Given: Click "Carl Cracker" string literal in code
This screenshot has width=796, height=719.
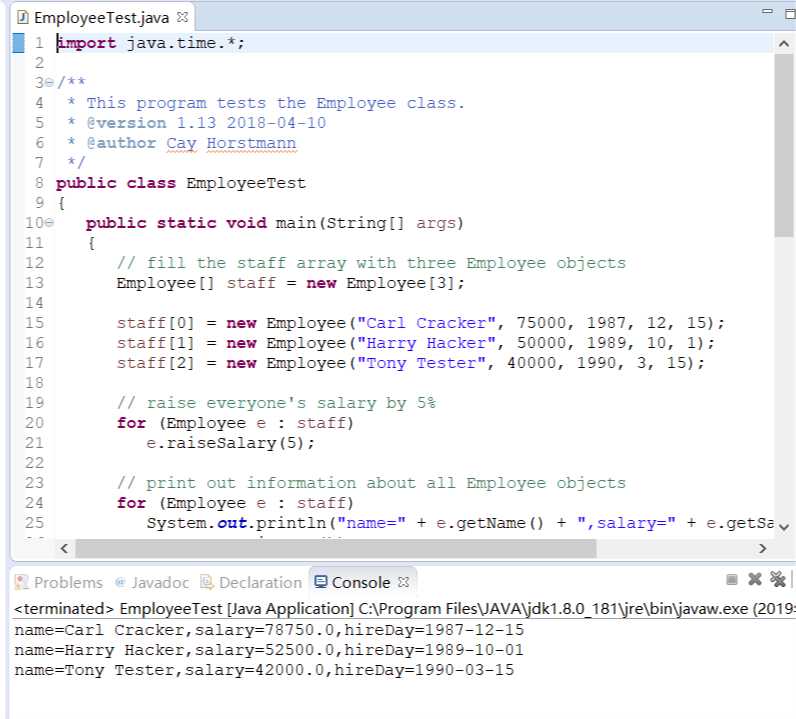Looking at the screenshot, I should pyautogui.click(x=426, y=323).
